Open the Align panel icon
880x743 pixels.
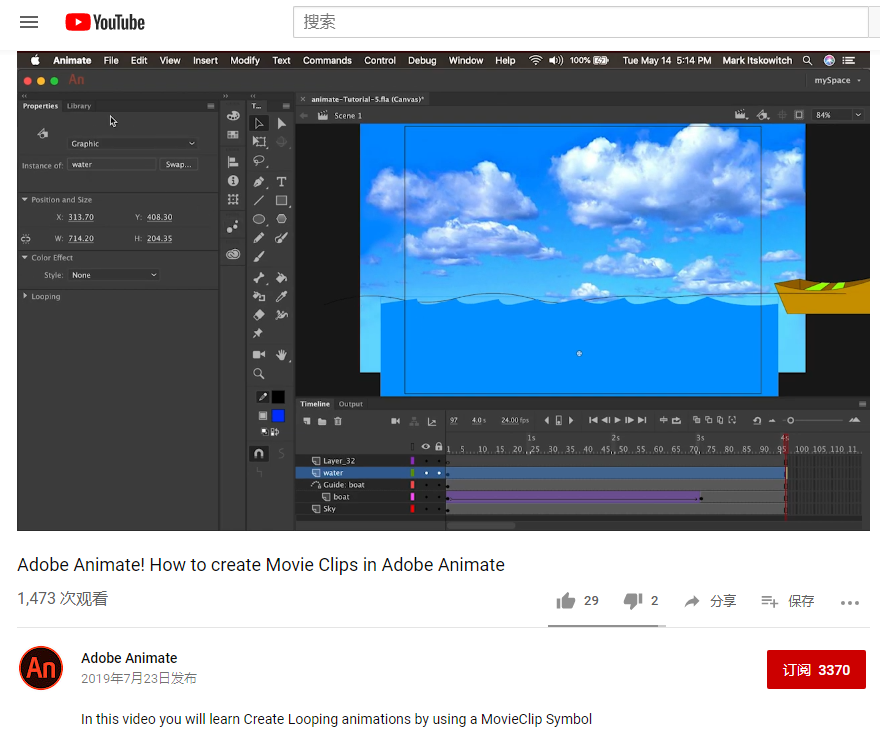coord(233,162)
